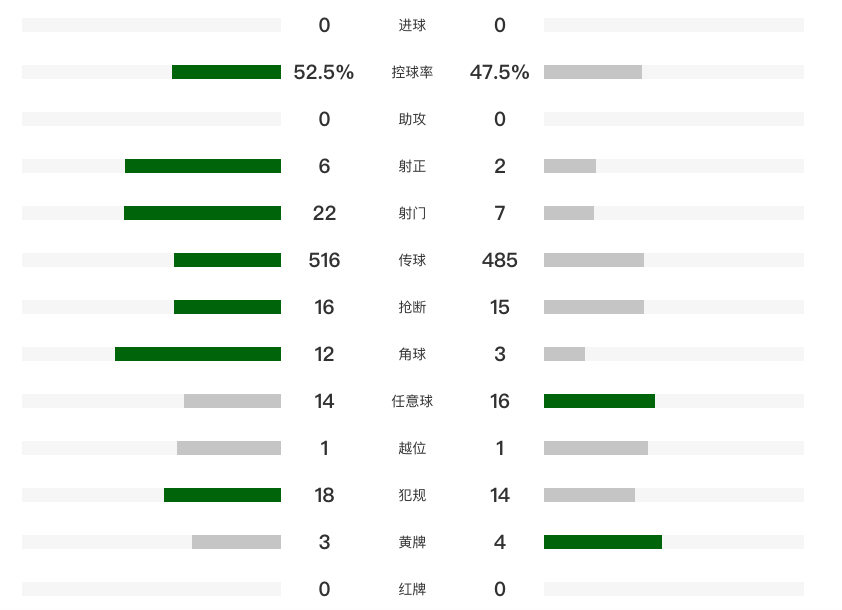
Task: Click the right green 任意球 bar
Action: (599, 401)
